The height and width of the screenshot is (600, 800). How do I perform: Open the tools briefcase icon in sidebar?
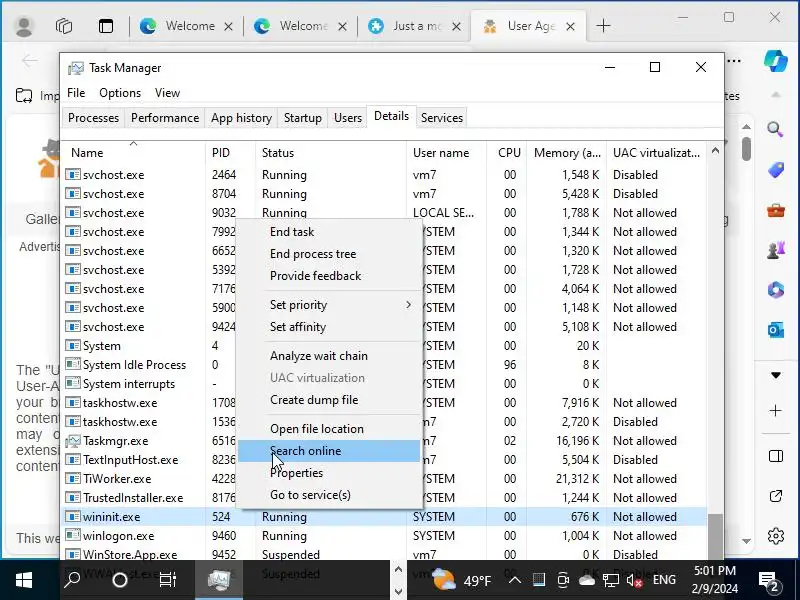(x=776, y=210)
